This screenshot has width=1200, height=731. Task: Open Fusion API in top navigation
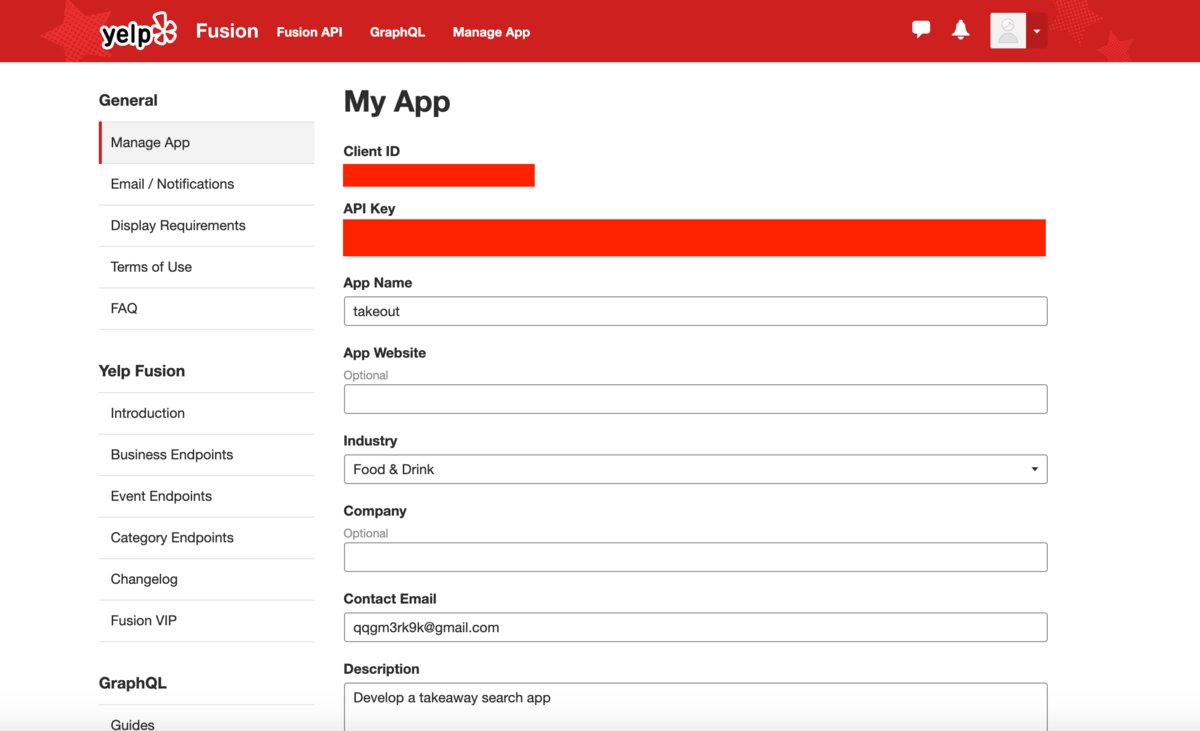pos(309,32)
